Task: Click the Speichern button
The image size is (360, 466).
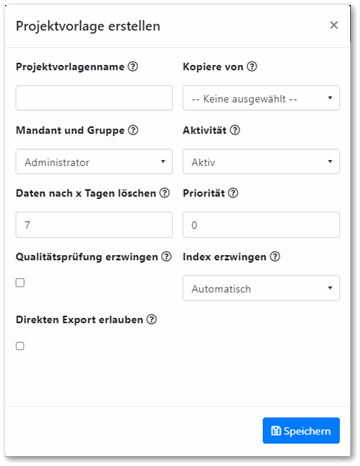Action: click(x=301, y=431)
